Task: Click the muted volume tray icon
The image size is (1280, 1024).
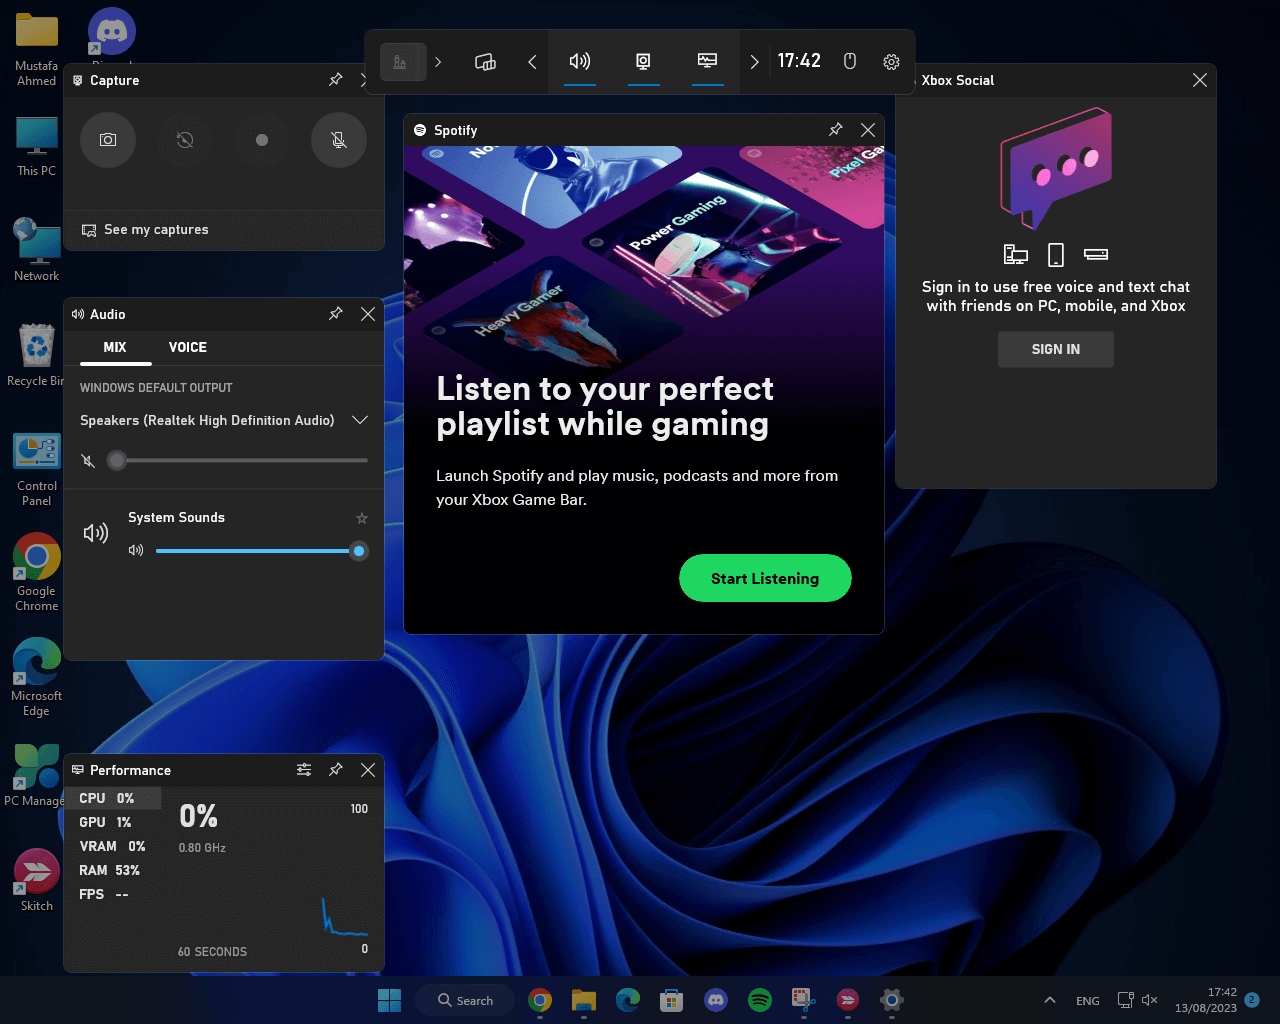Action: (1149, 1000)
